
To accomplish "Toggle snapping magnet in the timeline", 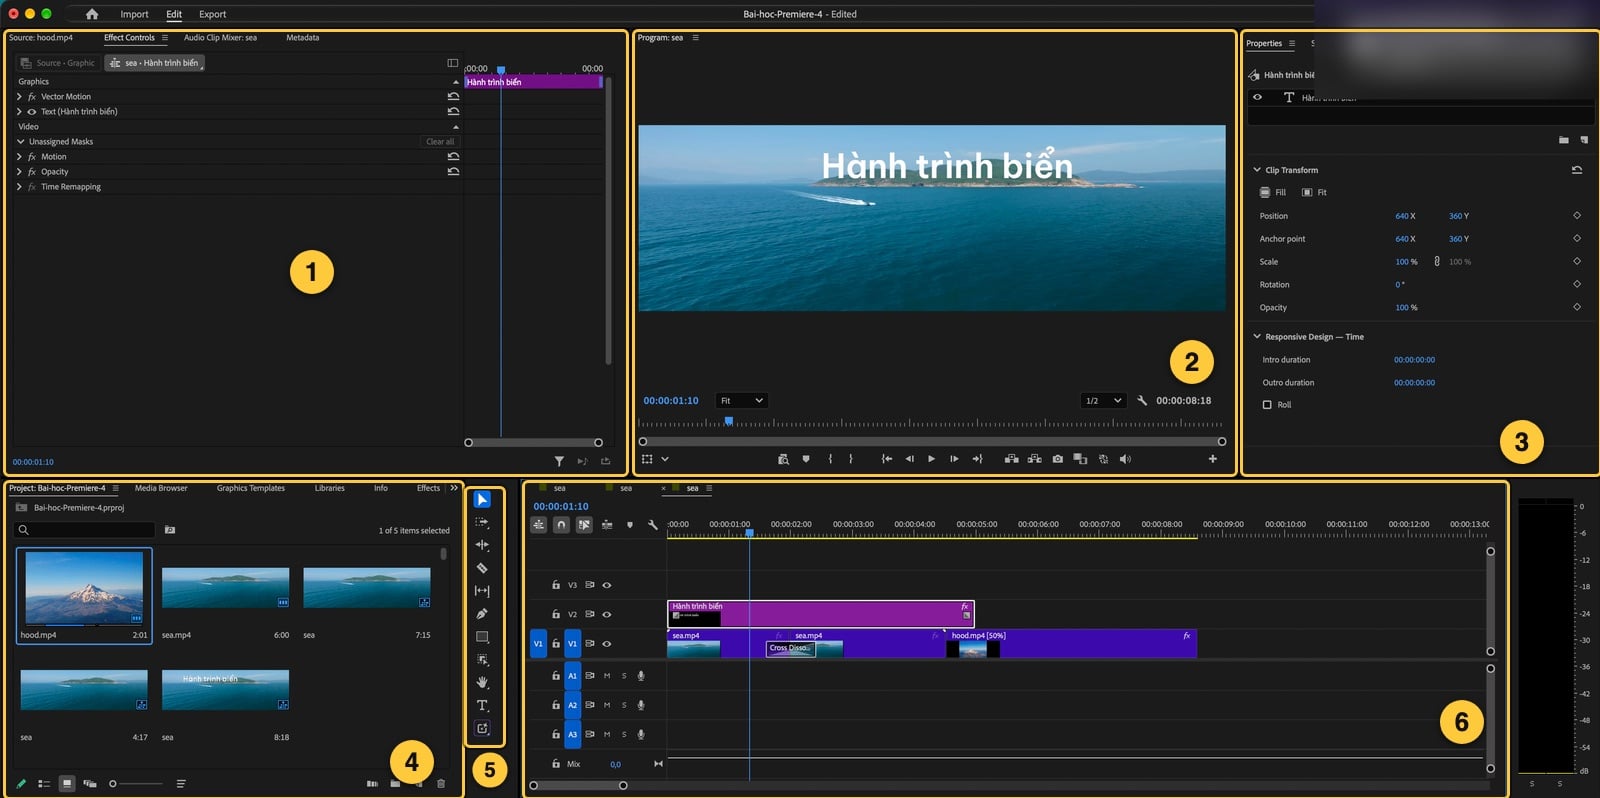I will click(x=561, y=524).
